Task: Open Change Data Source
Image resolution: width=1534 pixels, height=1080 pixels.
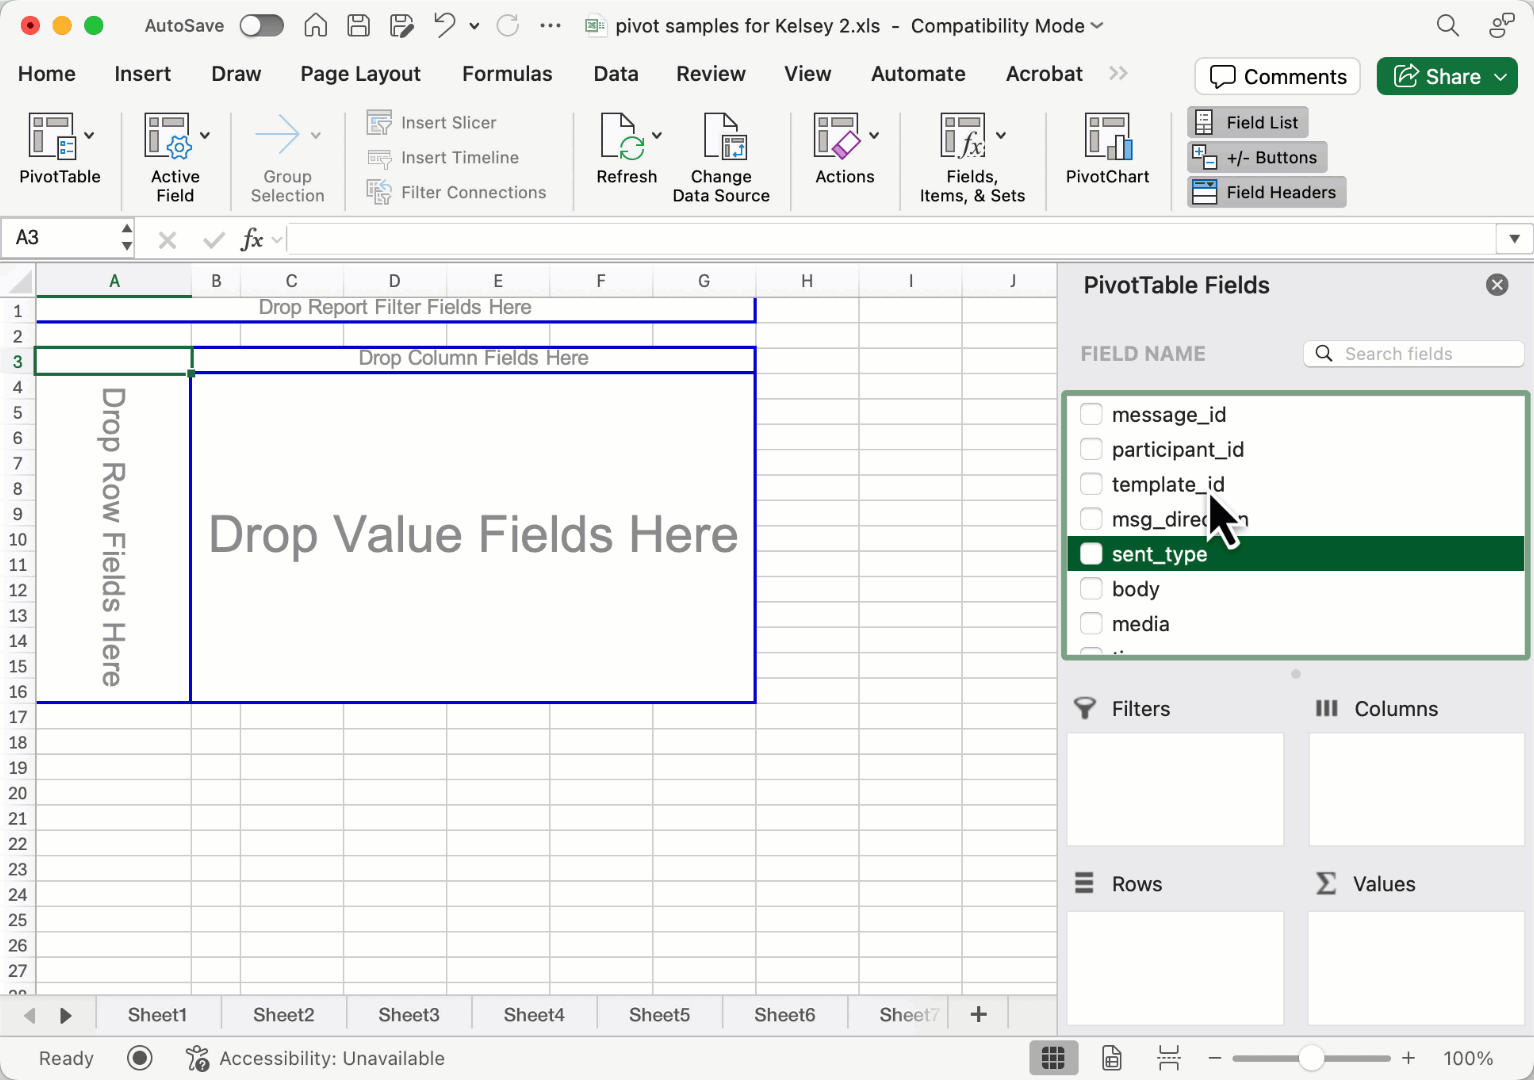Action: tap(721, 137)
